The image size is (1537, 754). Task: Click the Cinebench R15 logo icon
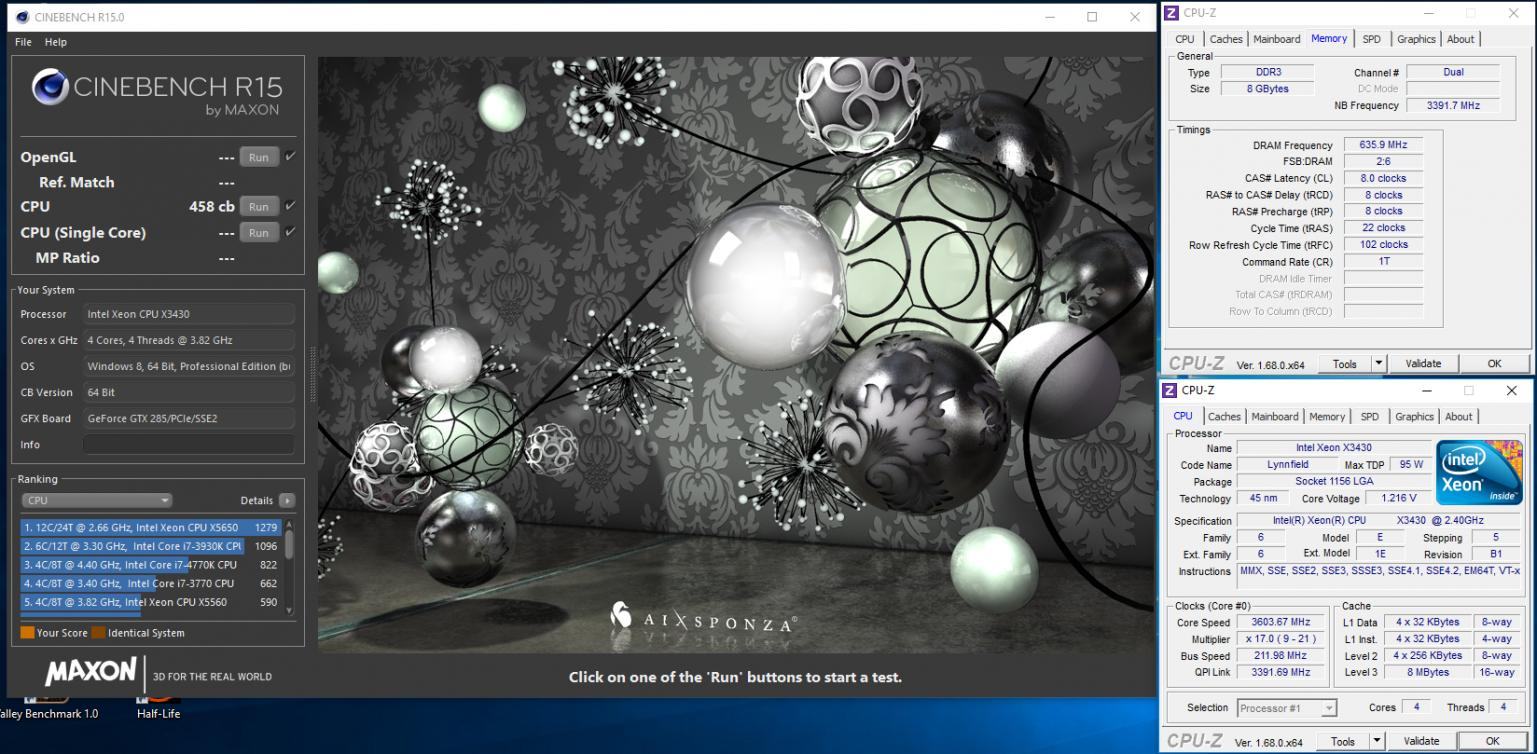pyautogui.click(x=51, y=88)
